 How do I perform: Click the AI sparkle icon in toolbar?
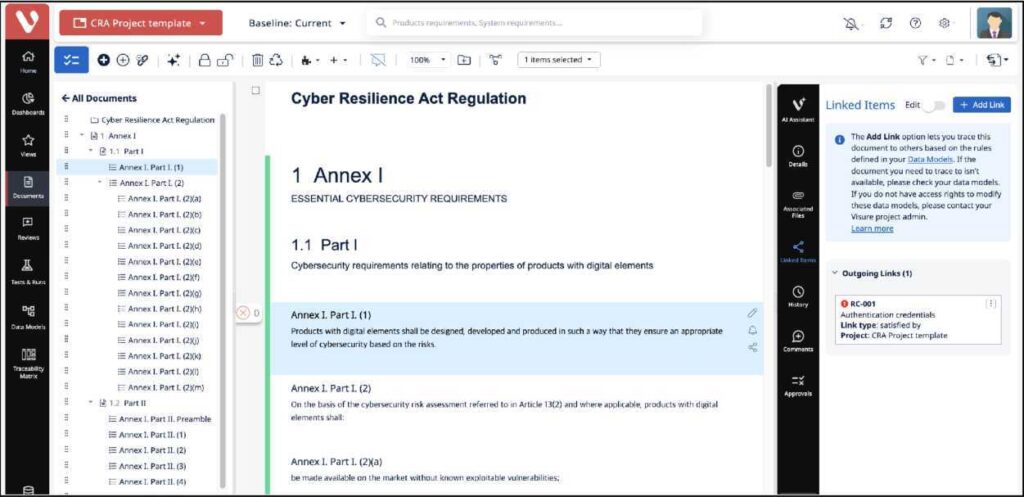click(173, 60)
